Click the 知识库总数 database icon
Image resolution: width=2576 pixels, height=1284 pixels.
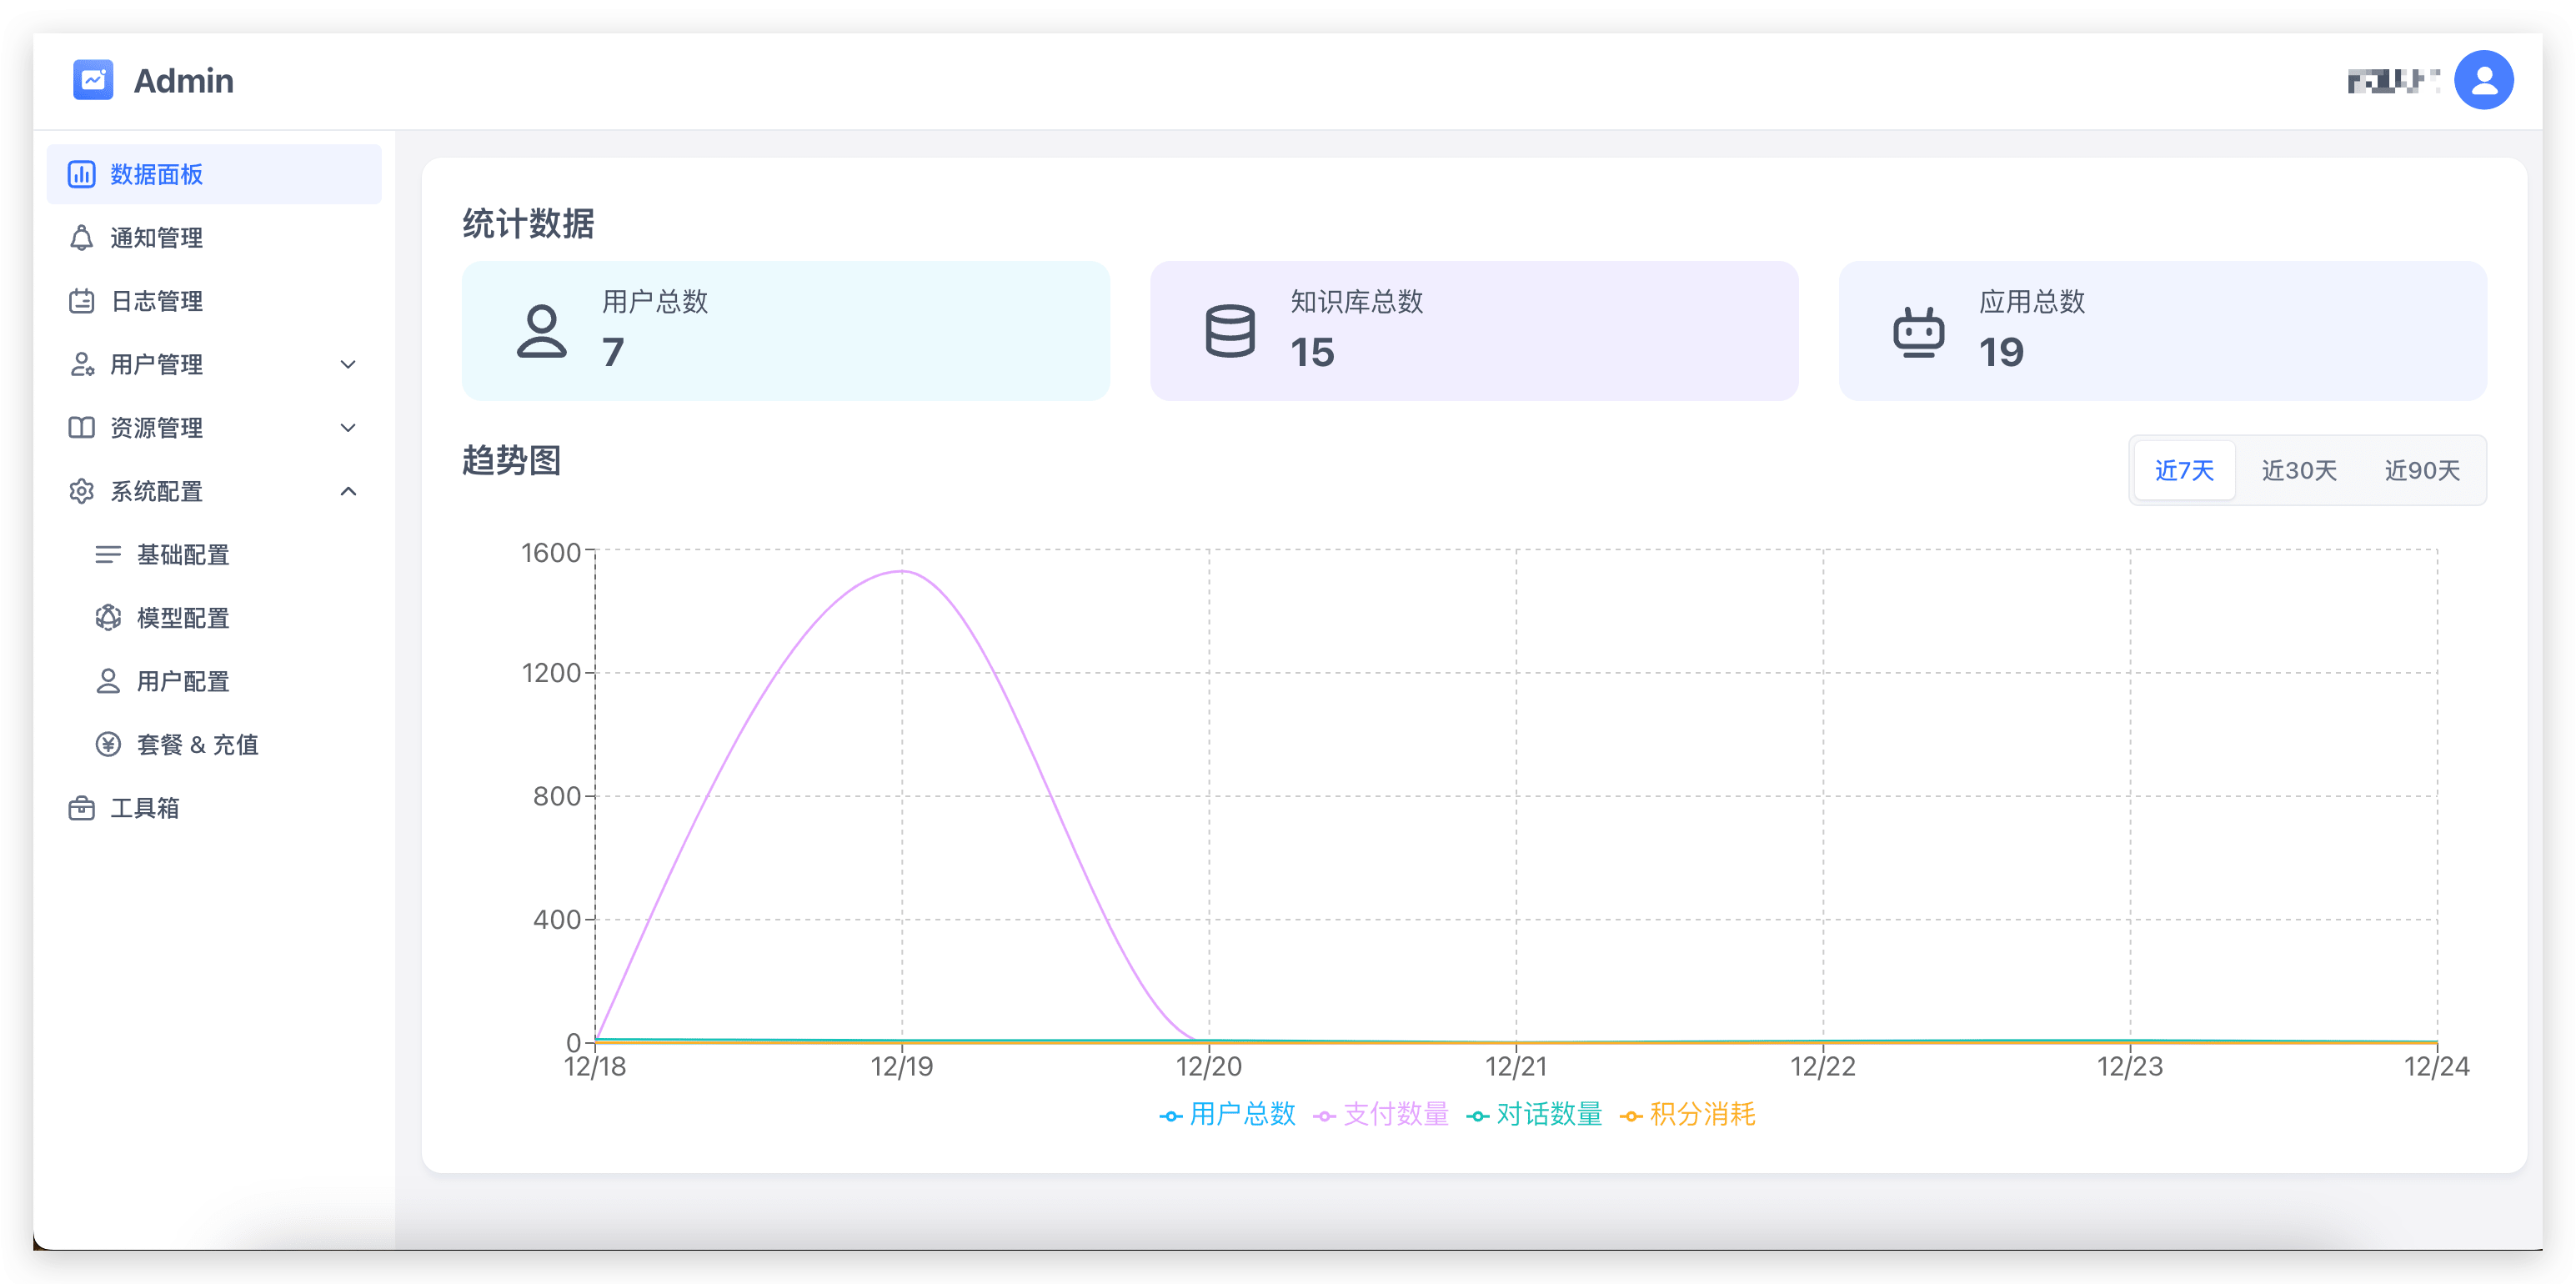tap(1230, 331)
